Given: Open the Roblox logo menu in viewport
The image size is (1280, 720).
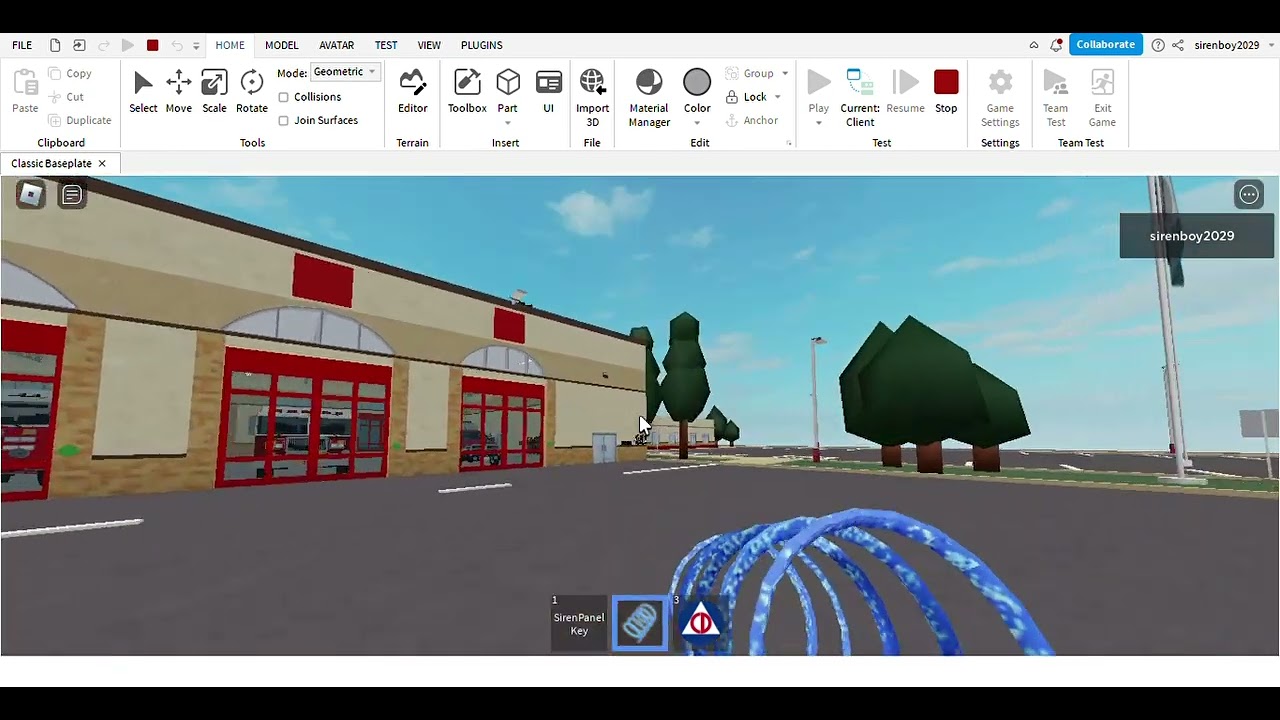Looking at the screenshot, I should (x=31, y=195).
